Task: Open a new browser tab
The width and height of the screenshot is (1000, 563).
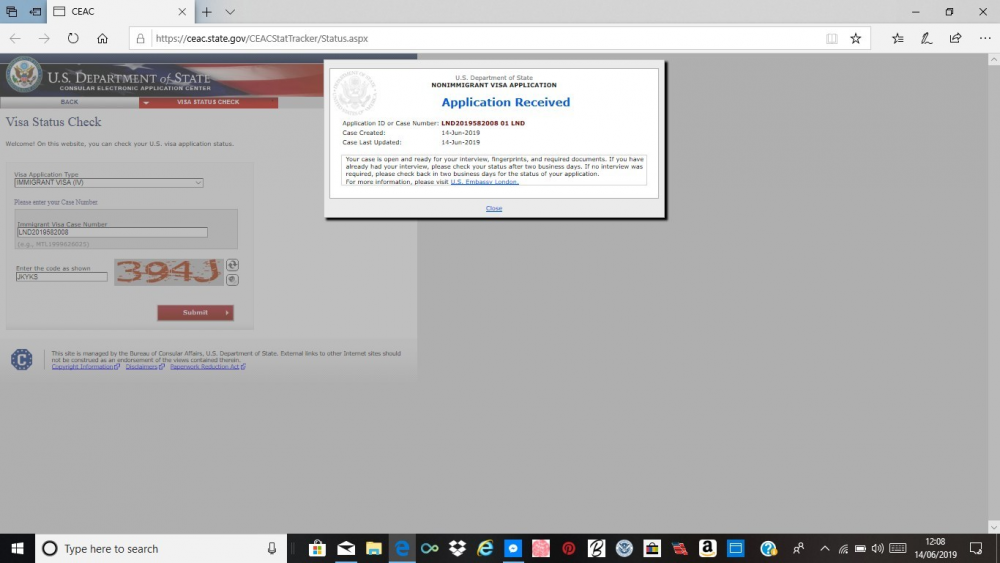Action: point(207,11)
